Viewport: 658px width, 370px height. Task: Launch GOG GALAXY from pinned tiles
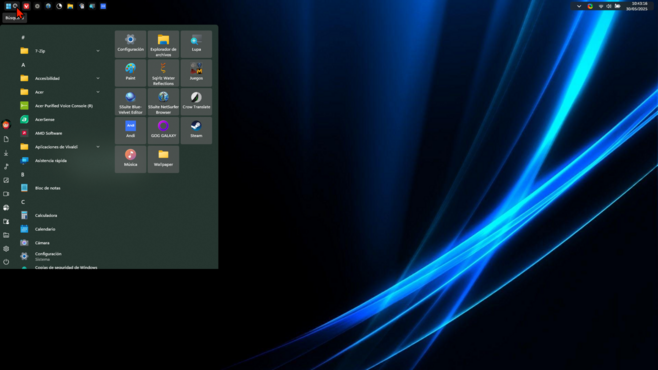[x=163, y=130]
